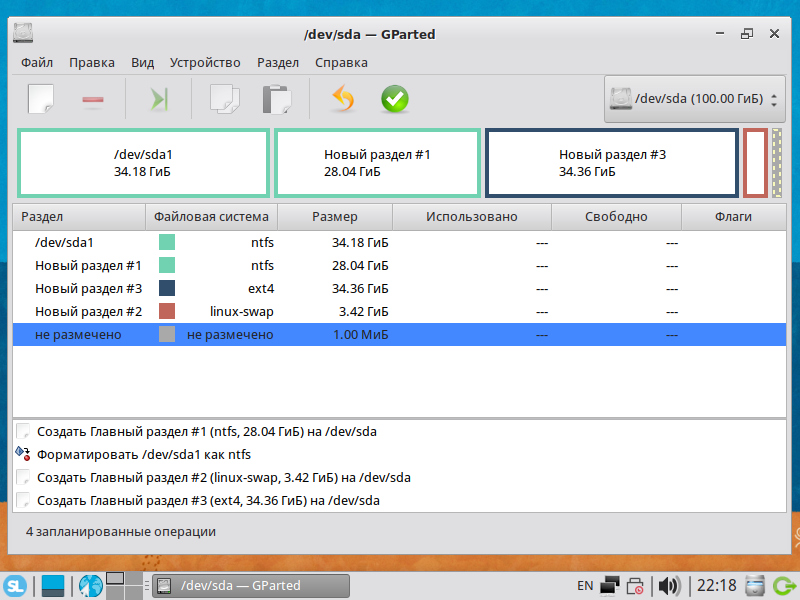Image resolution: width=800 pixels, height=600 pixels.
Task: Open the /dev/sda (100.00 ГиБ) device selector
Action: pyautogui.click(x=694, y=99)
